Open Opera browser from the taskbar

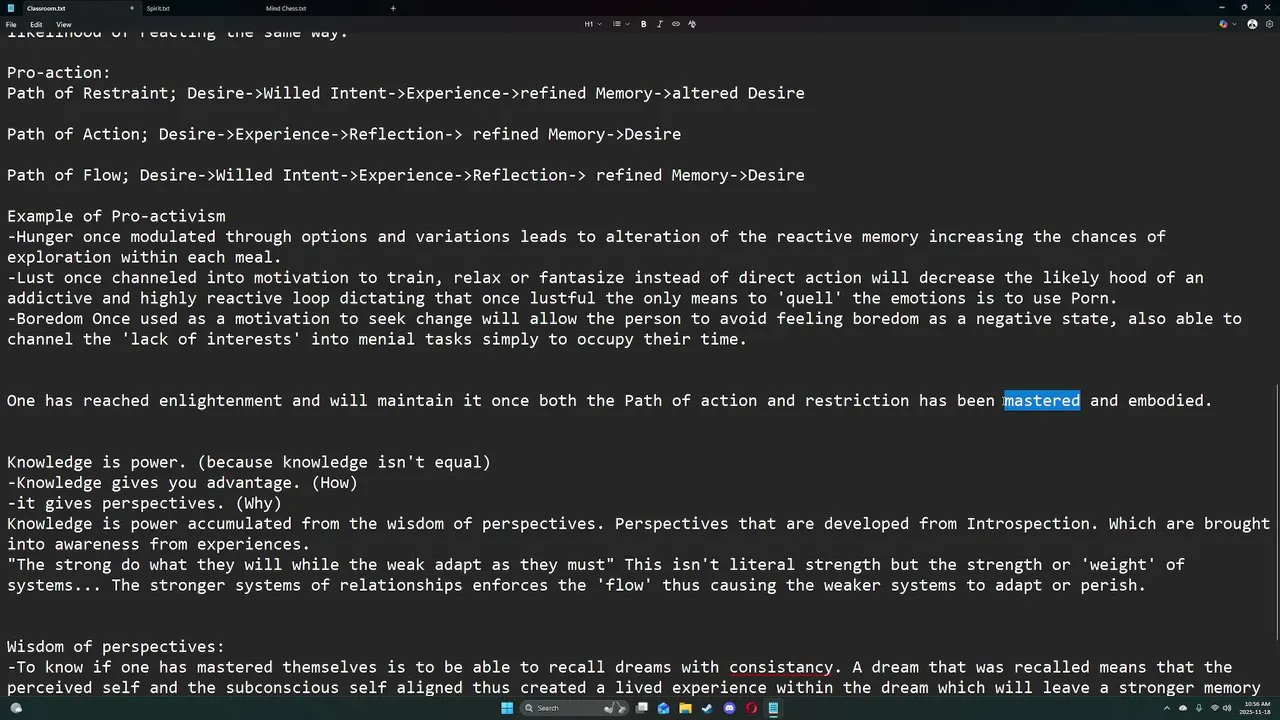(x=751, y=708)
